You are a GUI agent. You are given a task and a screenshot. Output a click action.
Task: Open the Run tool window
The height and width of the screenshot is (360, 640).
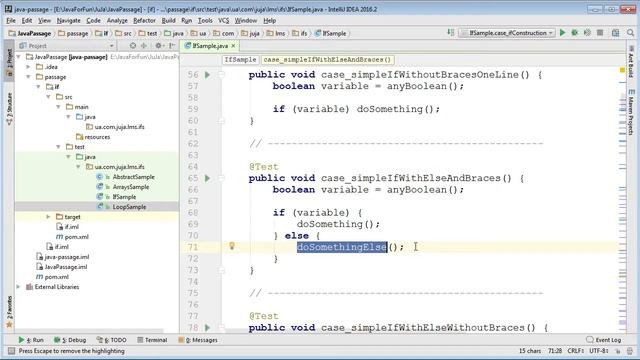[x=31, y=340]
